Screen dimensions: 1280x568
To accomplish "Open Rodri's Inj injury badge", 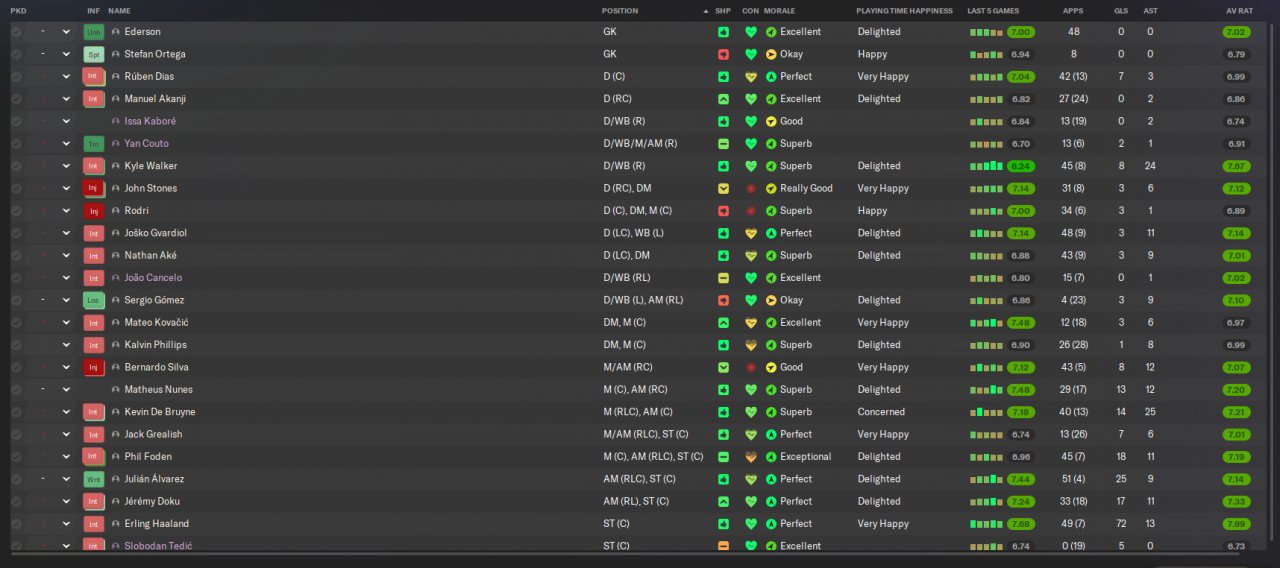I will [94, 211].
